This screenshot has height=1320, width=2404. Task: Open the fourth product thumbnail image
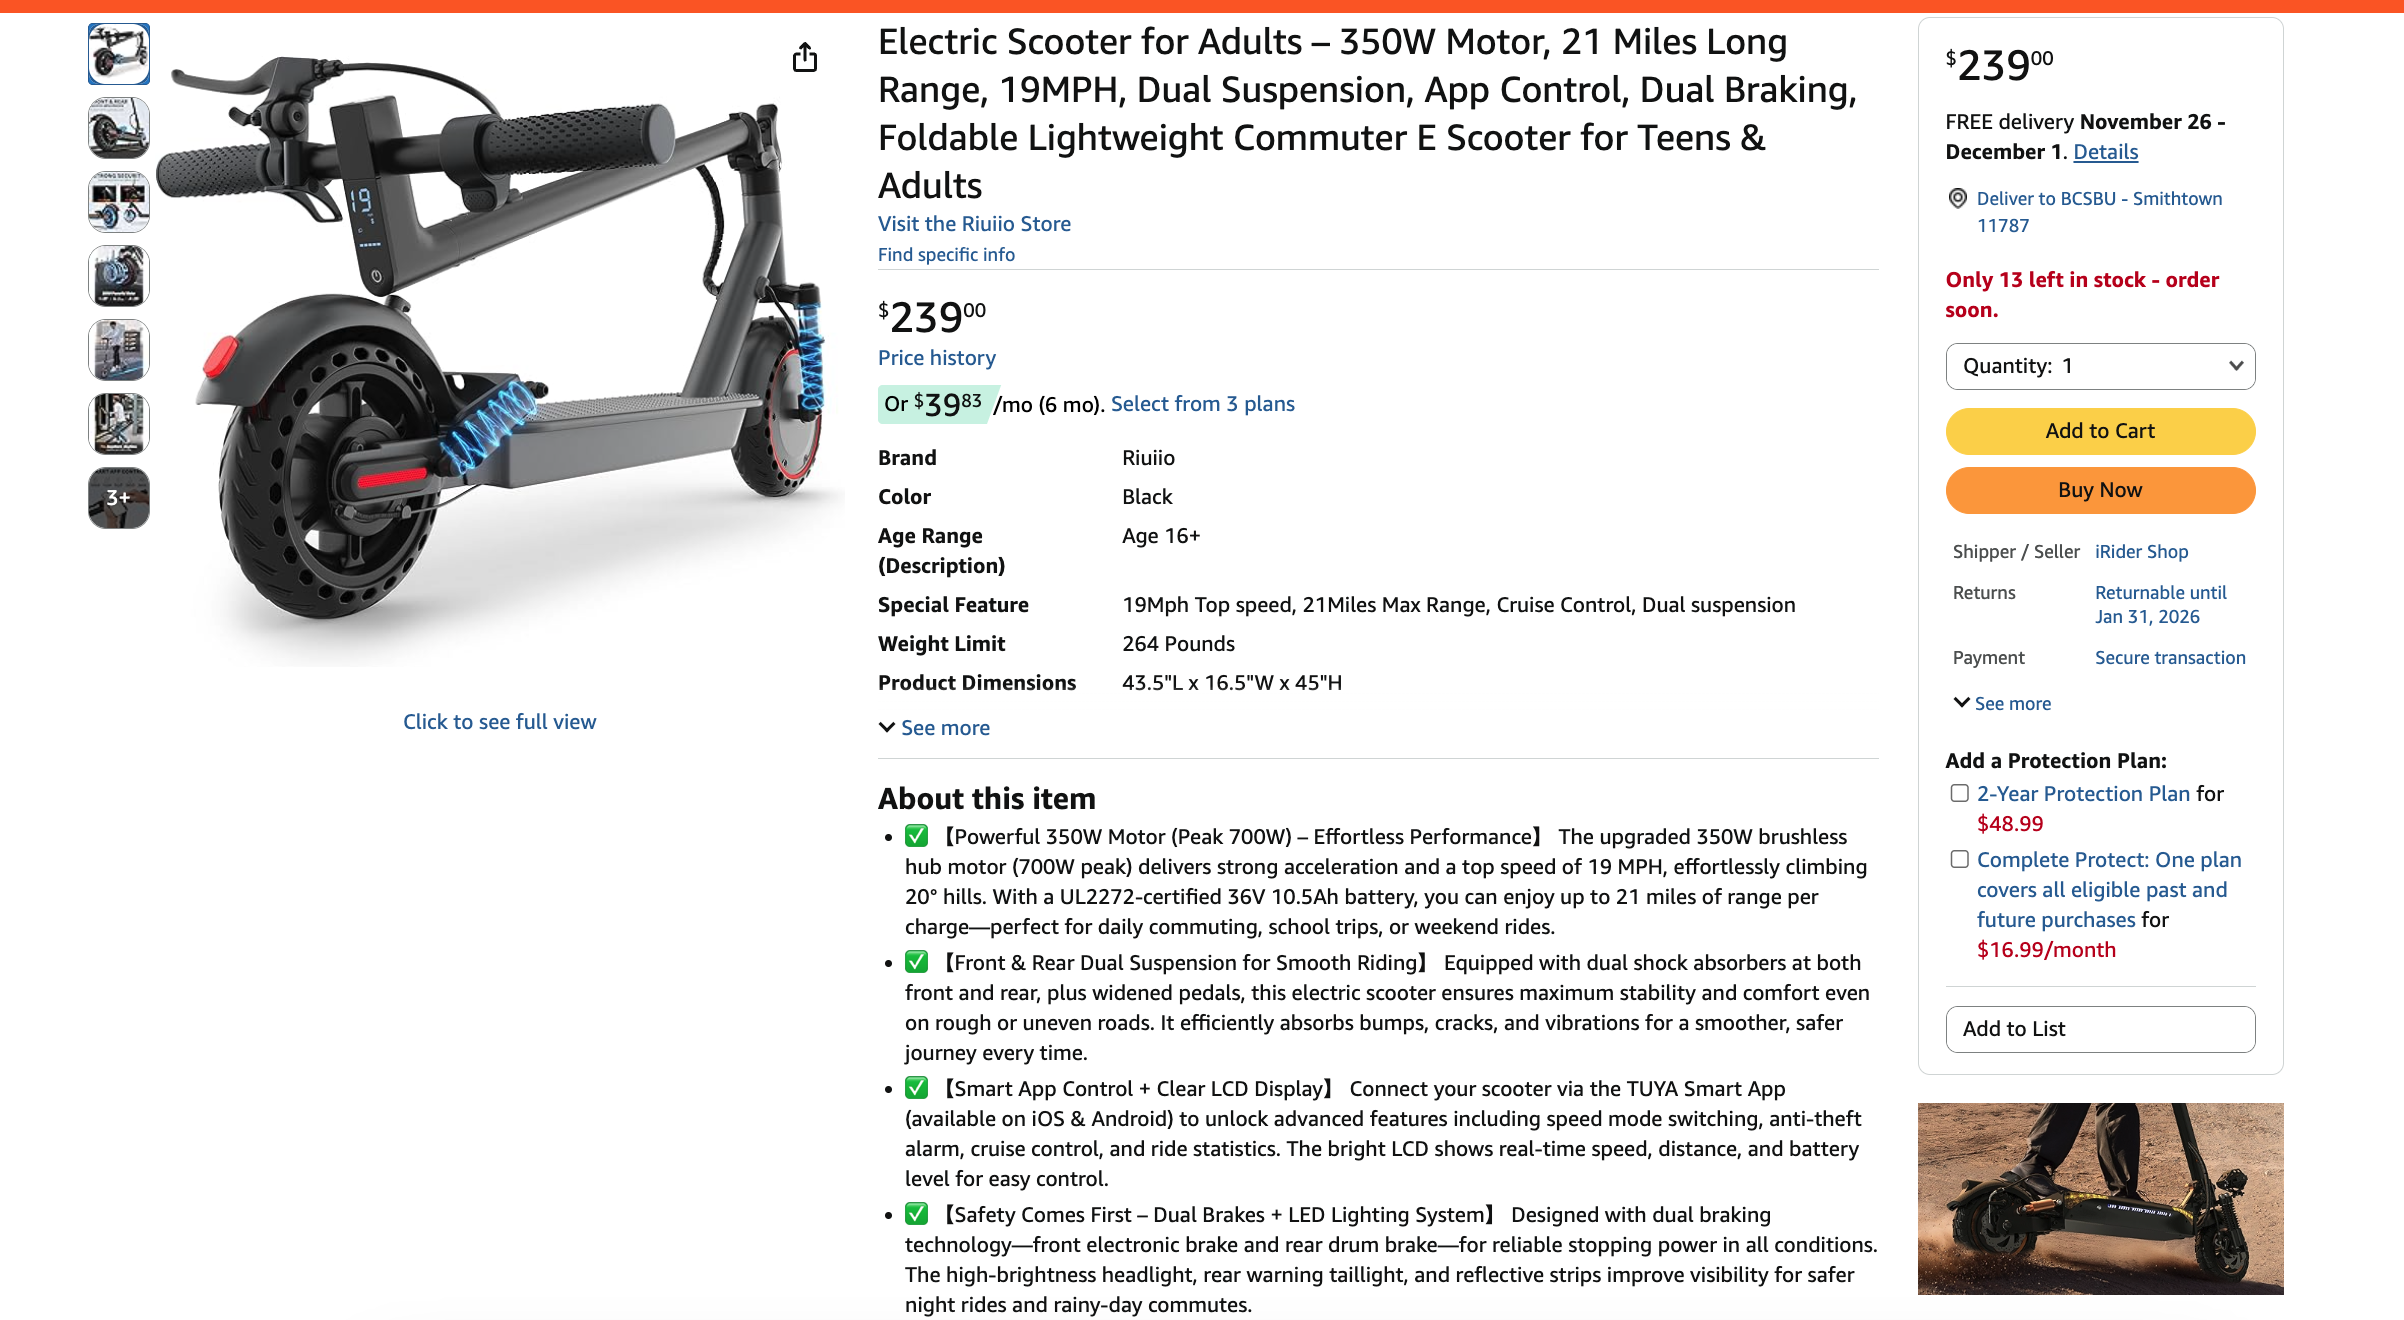click(119, 276)
